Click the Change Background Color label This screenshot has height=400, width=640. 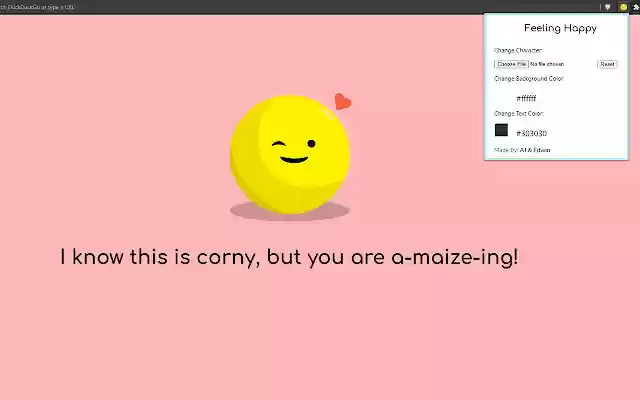pos(529,78)
